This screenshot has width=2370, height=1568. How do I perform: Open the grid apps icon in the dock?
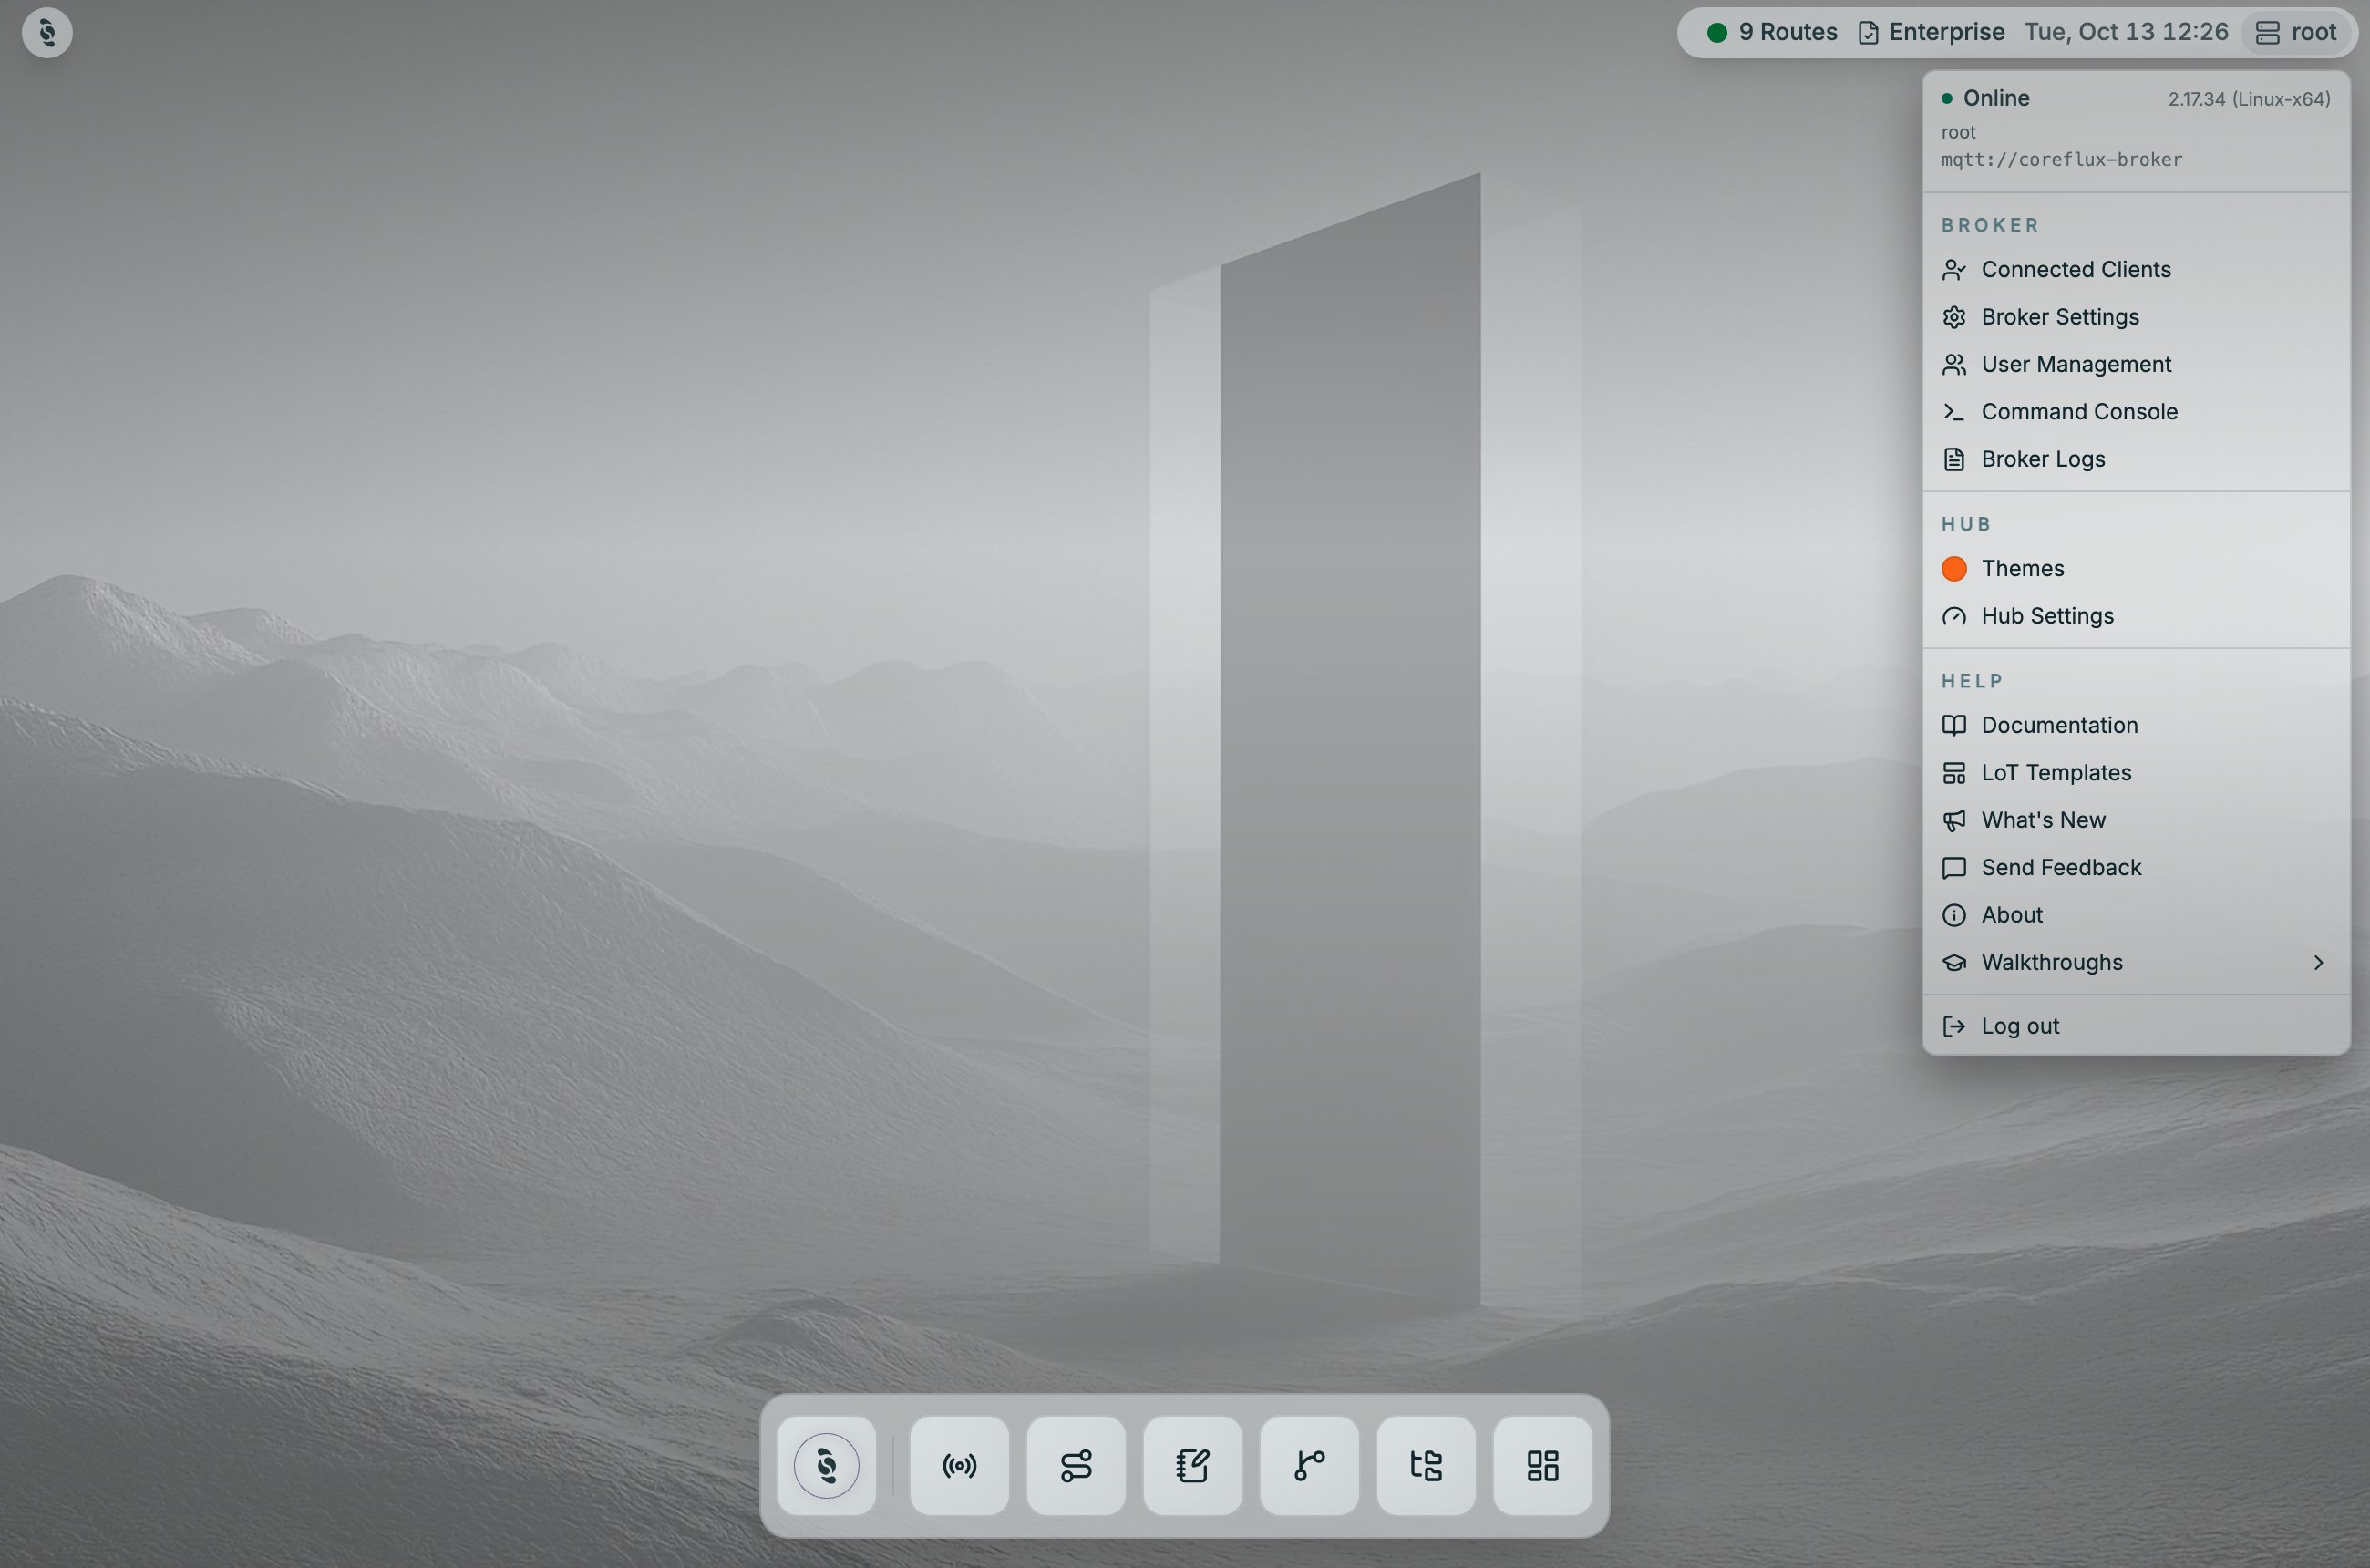1543,1466
